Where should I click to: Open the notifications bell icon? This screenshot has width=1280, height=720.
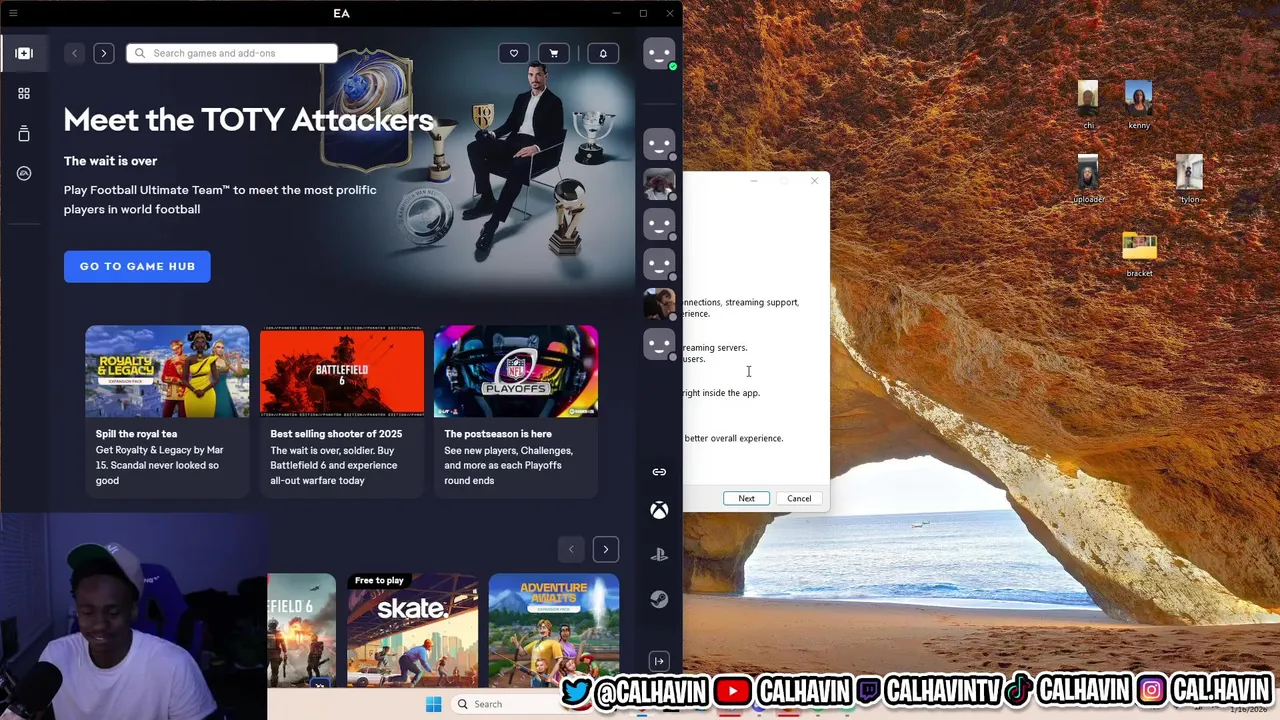[603, 53]
